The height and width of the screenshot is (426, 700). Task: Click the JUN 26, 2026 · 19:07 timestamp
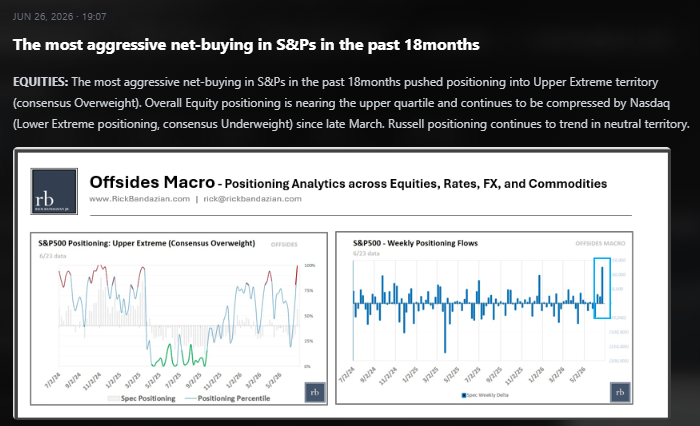click(59, 17)
